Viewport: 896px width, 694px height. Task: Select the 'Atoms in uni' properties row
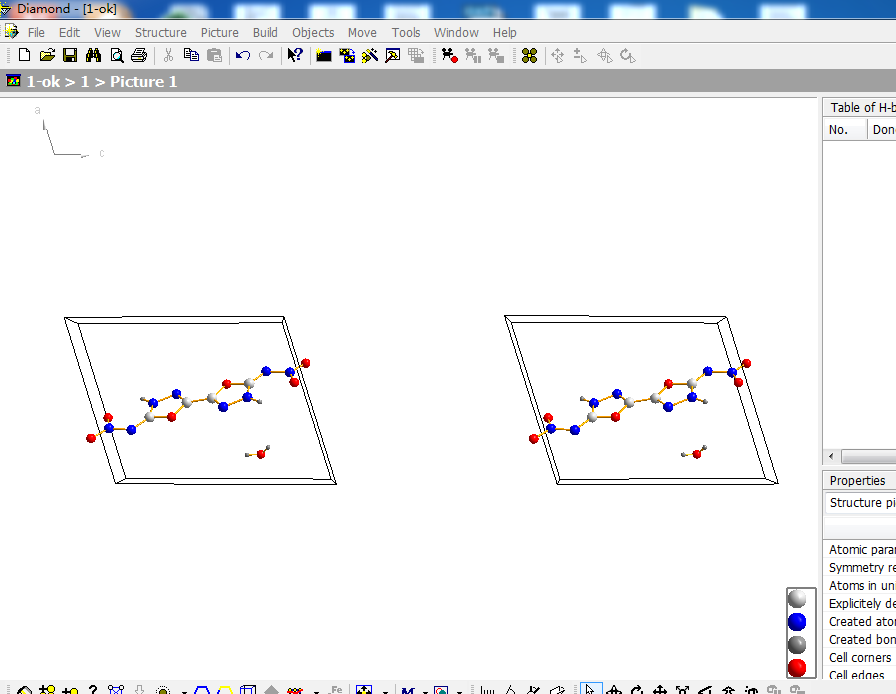[x=861, y=585]
